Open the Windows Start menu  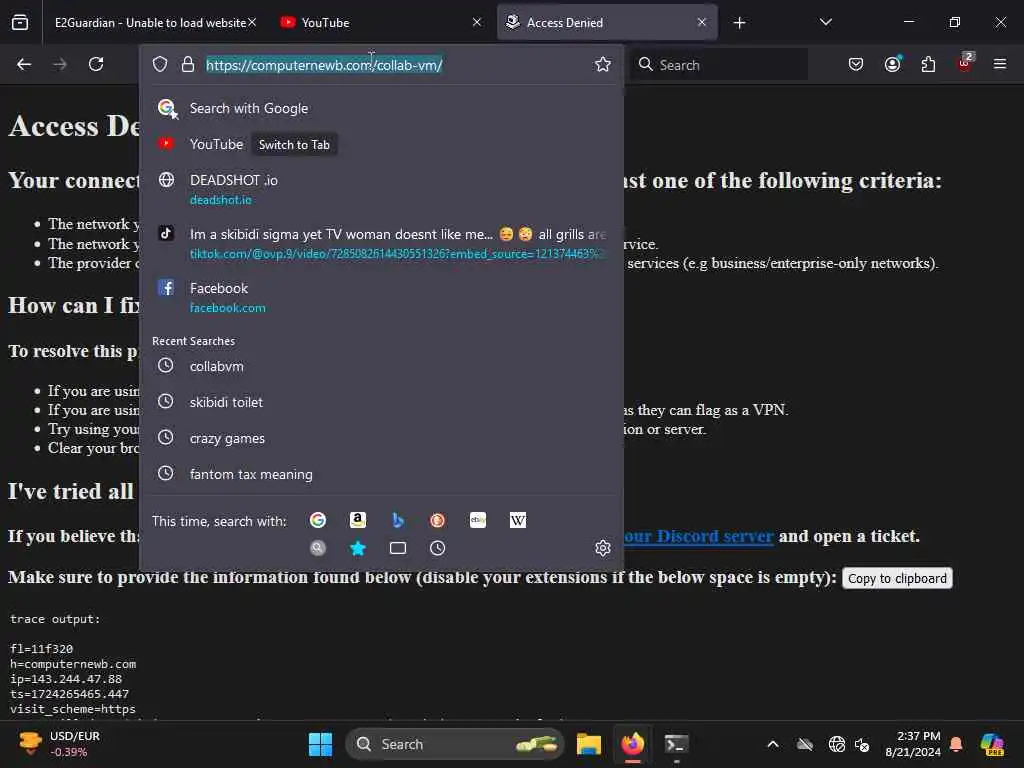coord(320,744)
